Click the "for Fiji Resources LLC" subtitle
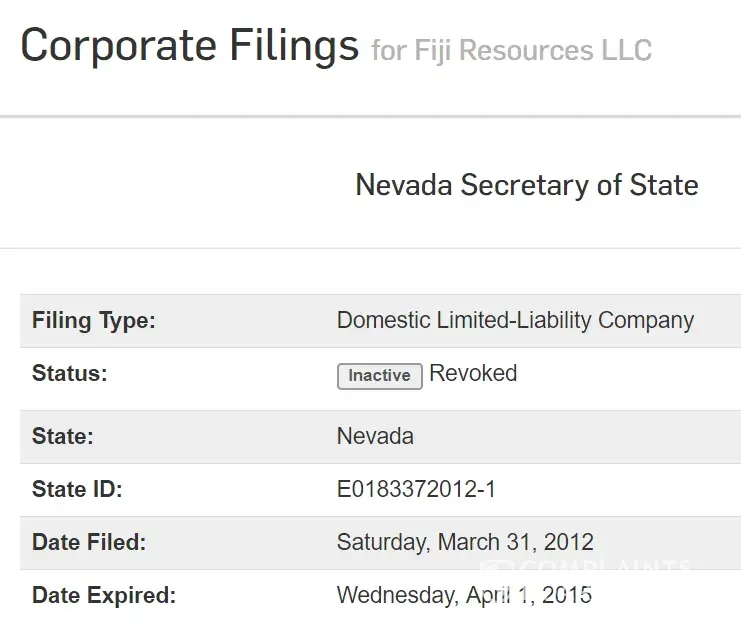This screenshot has height=623, width=741. [x=511, y=49]
